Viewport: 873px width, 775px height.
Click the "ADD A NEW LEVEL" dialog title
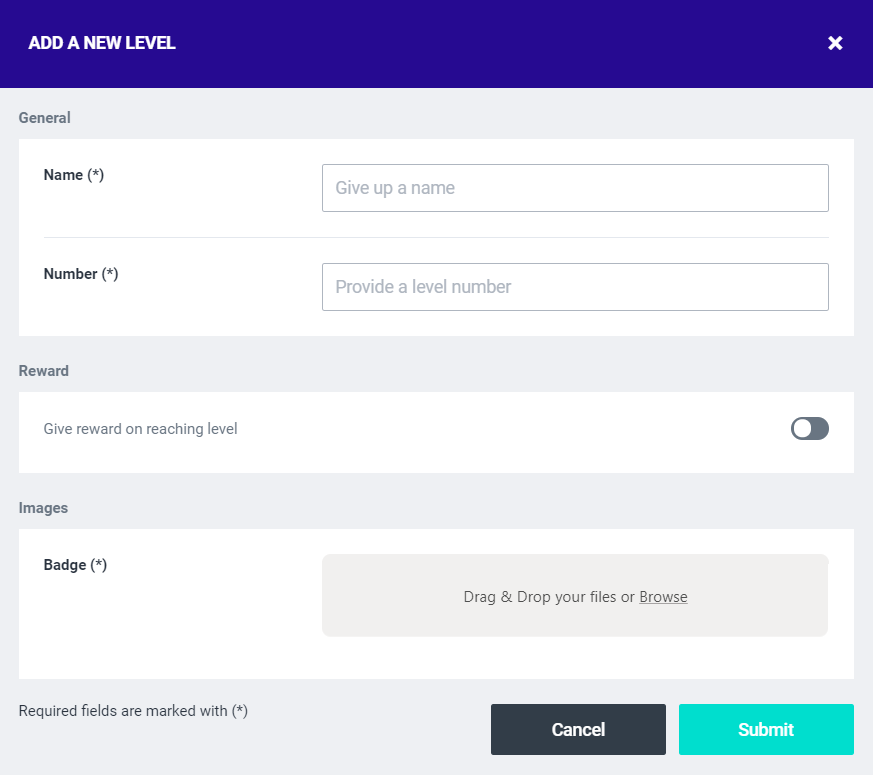(x=102, y=43)
